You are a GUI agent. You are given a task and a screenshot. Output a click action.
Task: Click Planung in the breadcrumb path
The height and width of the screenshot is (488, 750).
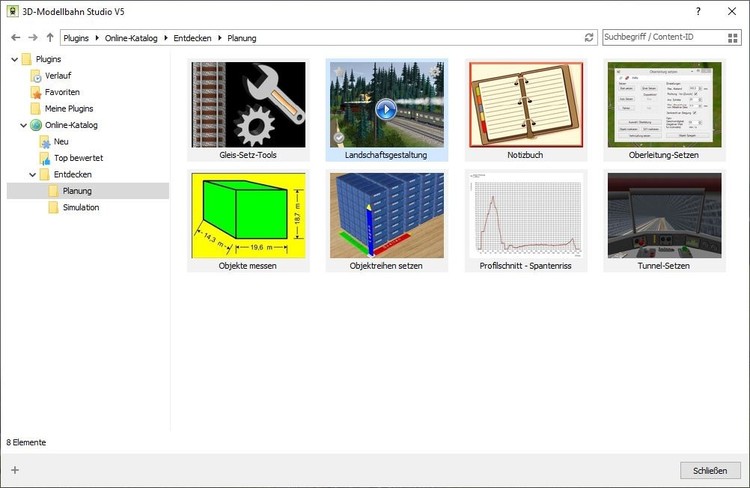pyautogui.click(x=242, y=38)
